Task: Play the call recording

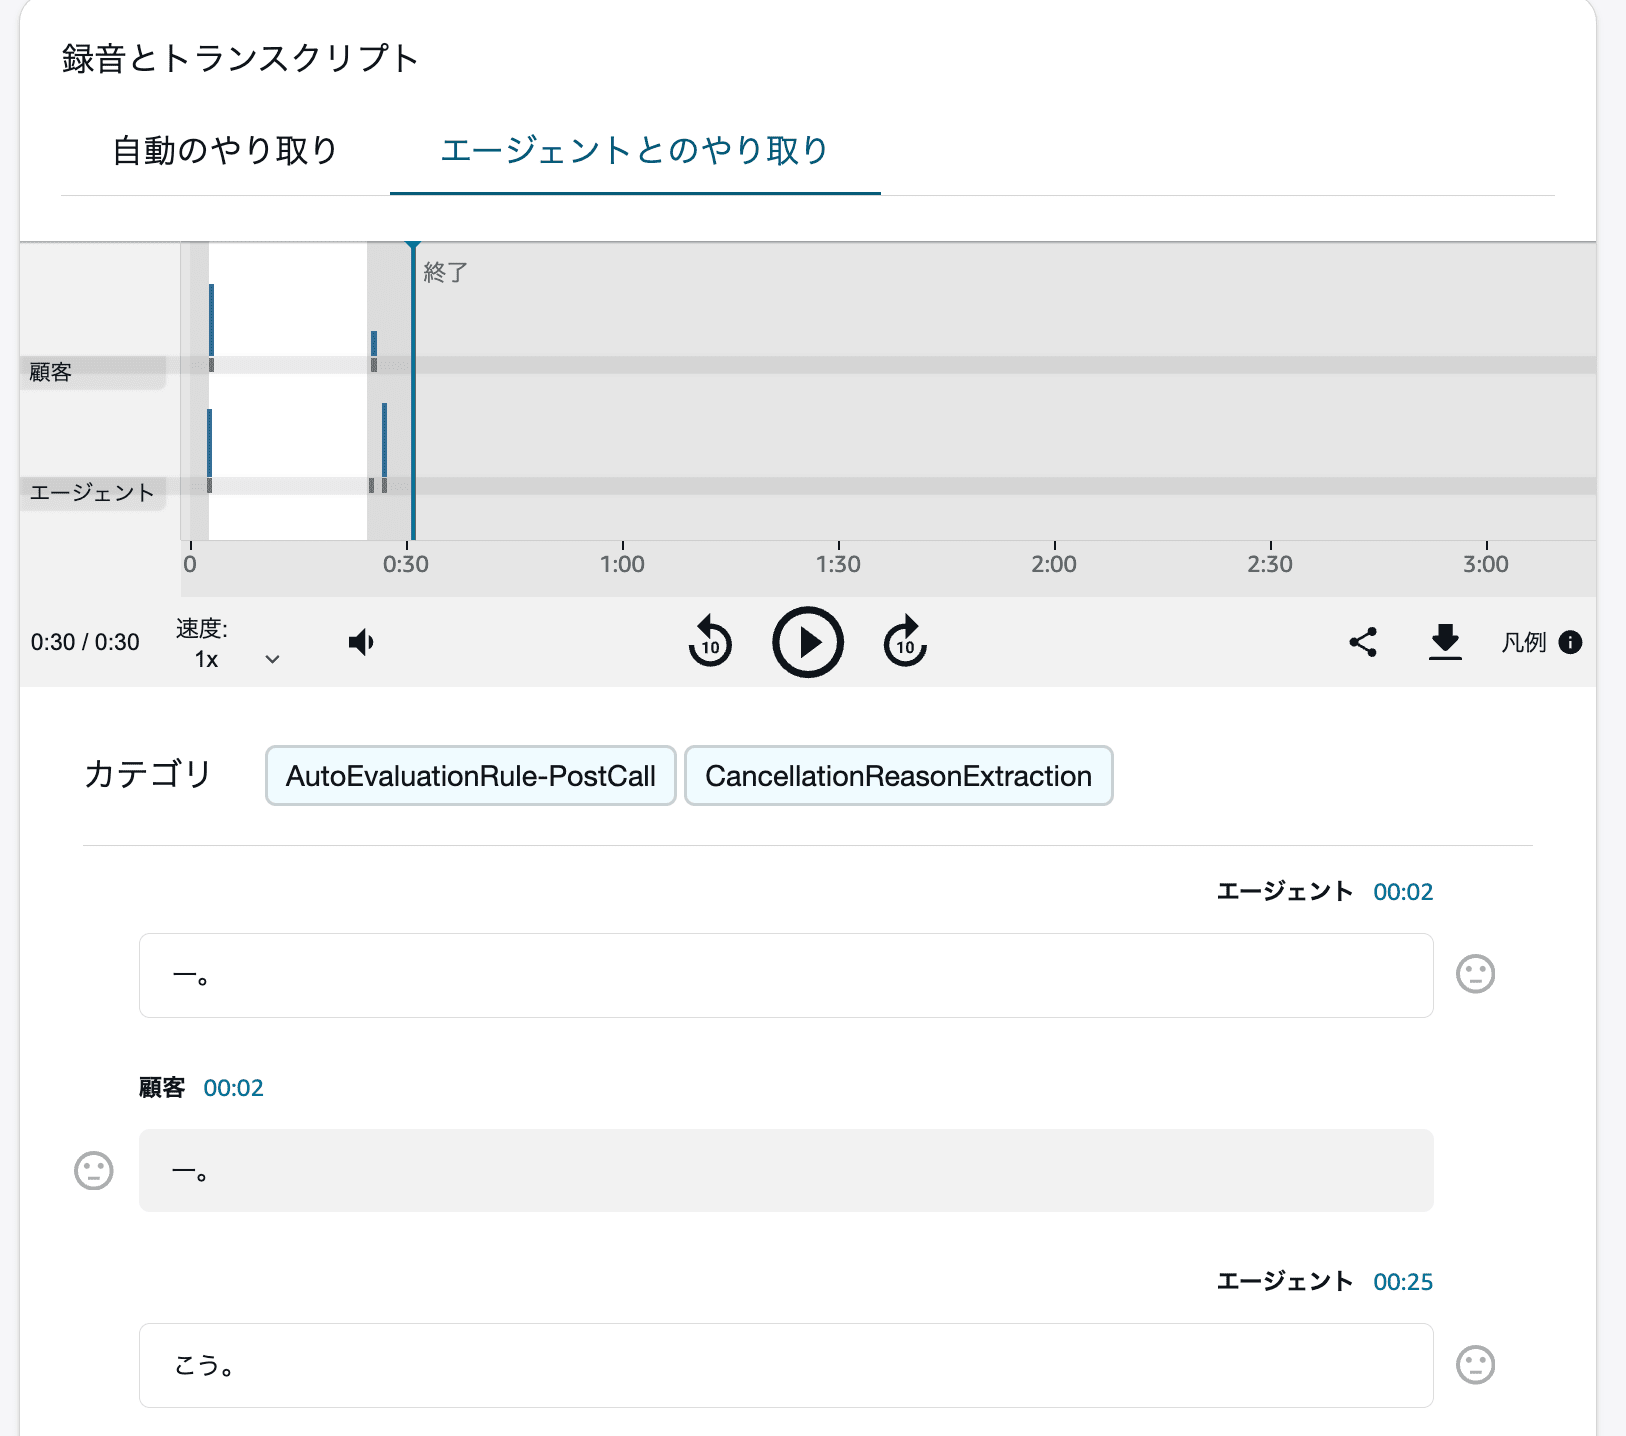Action: coord(808,642)
